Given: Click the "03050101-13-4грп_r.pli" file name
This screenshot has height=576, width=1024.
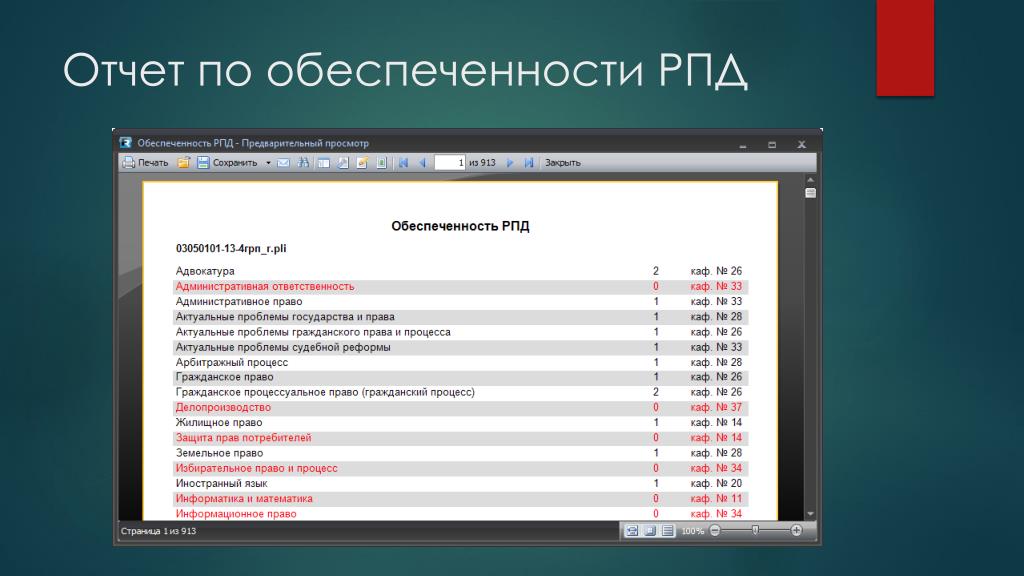Looking at the screenshot, I should coord(231,248).
